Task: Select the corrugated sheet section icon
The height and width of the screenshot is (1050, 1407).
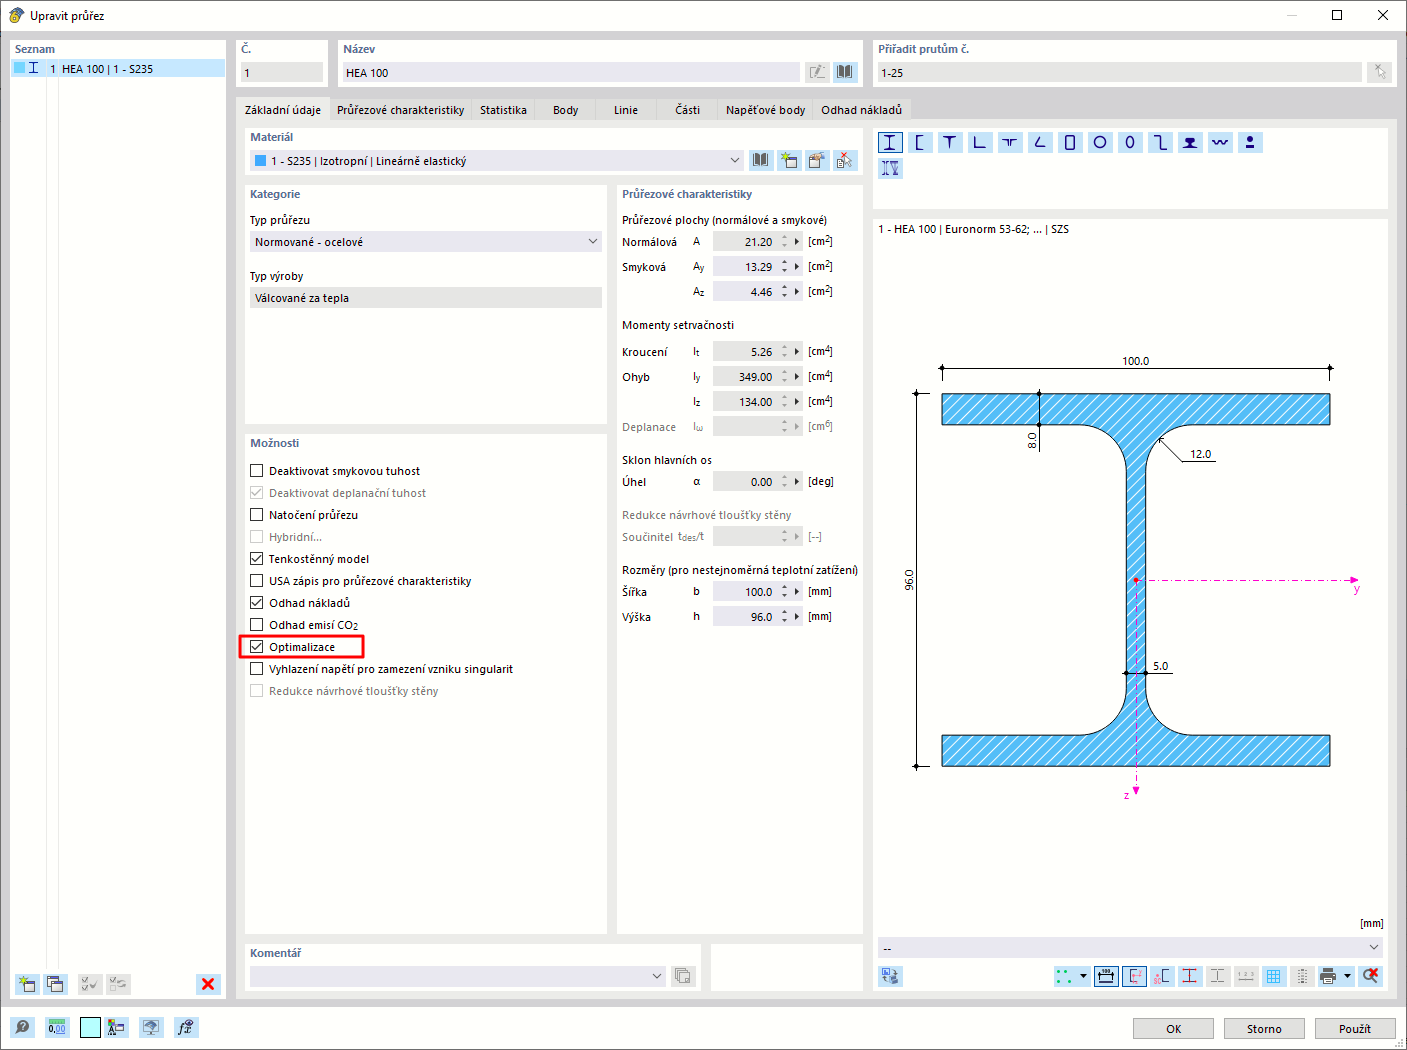Action: 1220,142
